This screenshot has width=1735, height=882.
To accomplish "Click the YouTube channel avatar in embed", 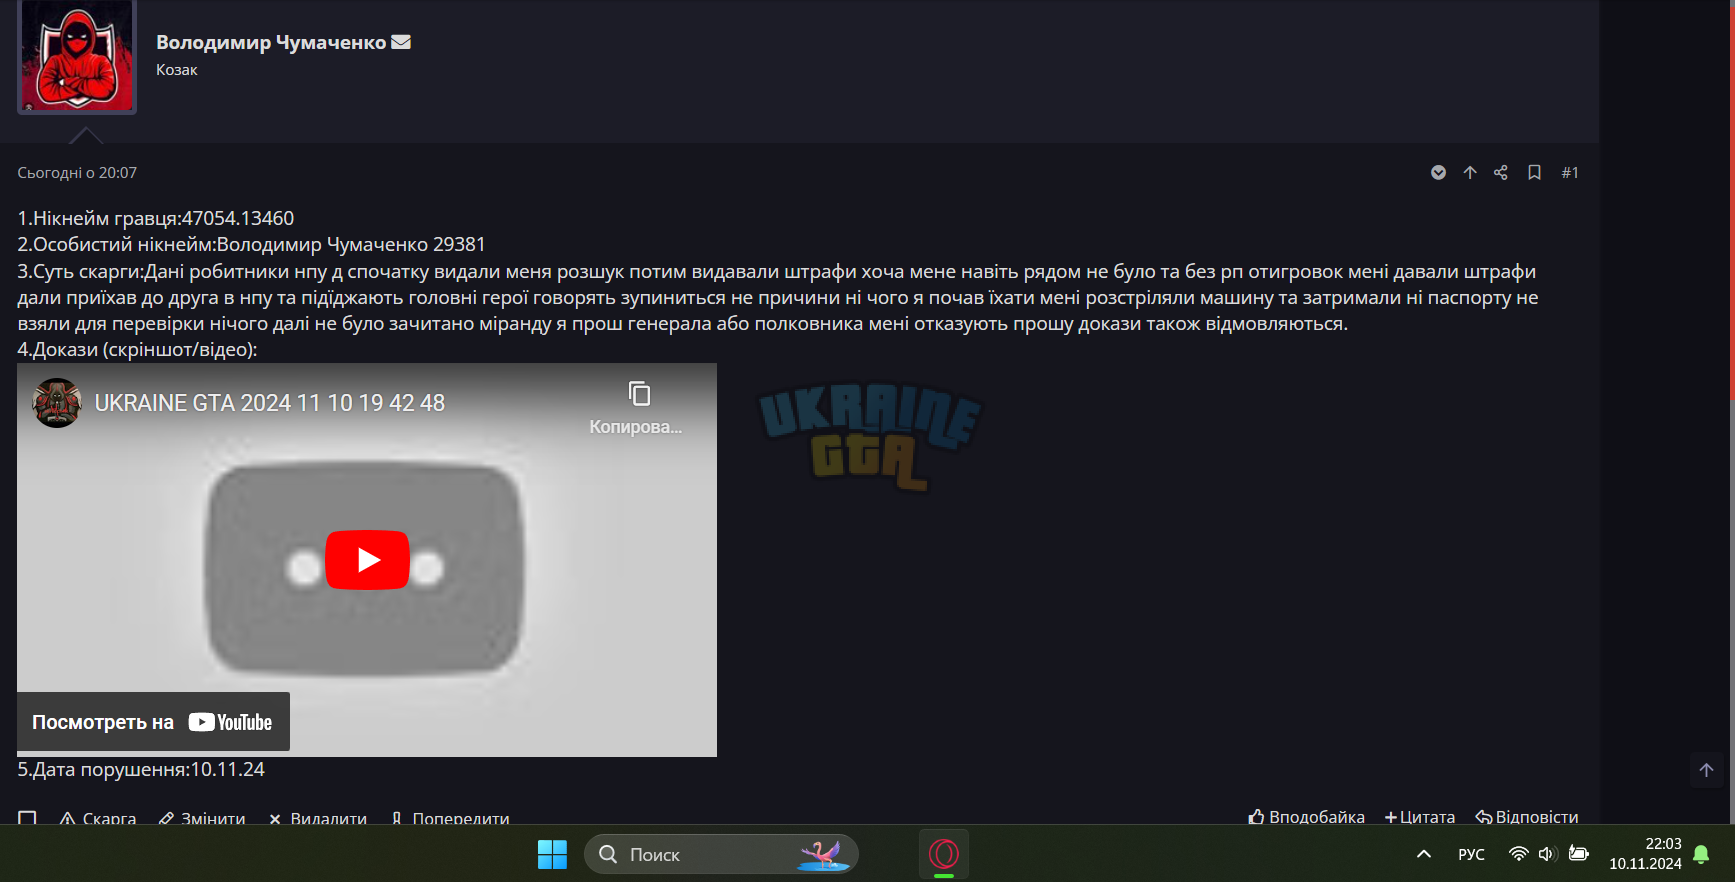I will 57,403.
